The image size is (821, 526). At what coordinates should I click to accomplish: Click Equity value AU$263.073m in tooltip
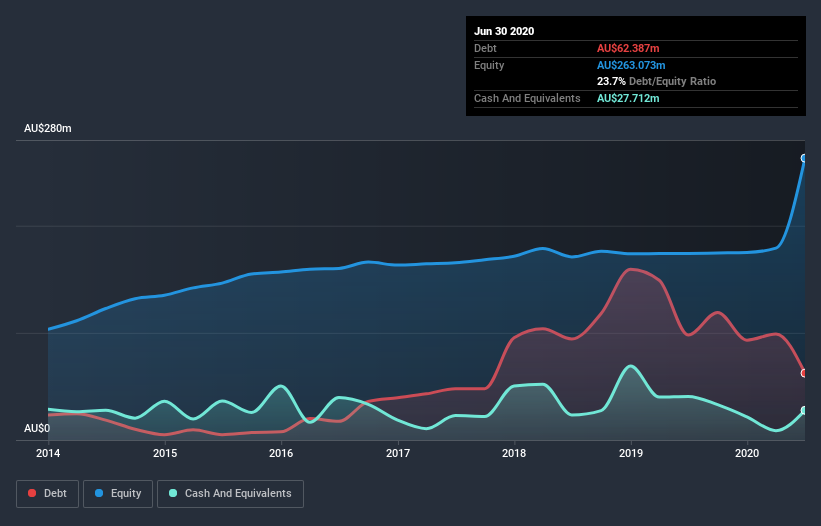631,65
